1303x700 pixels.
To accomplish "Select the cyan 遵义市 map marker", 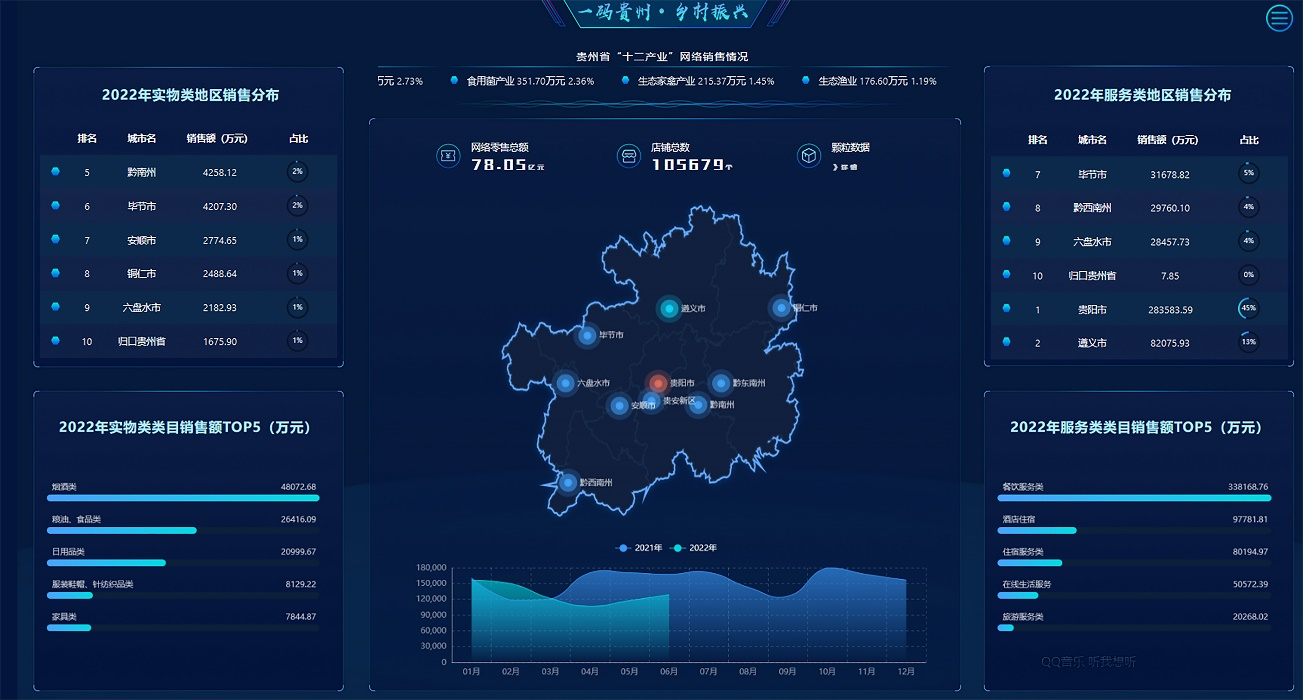I will coord(669,309).
